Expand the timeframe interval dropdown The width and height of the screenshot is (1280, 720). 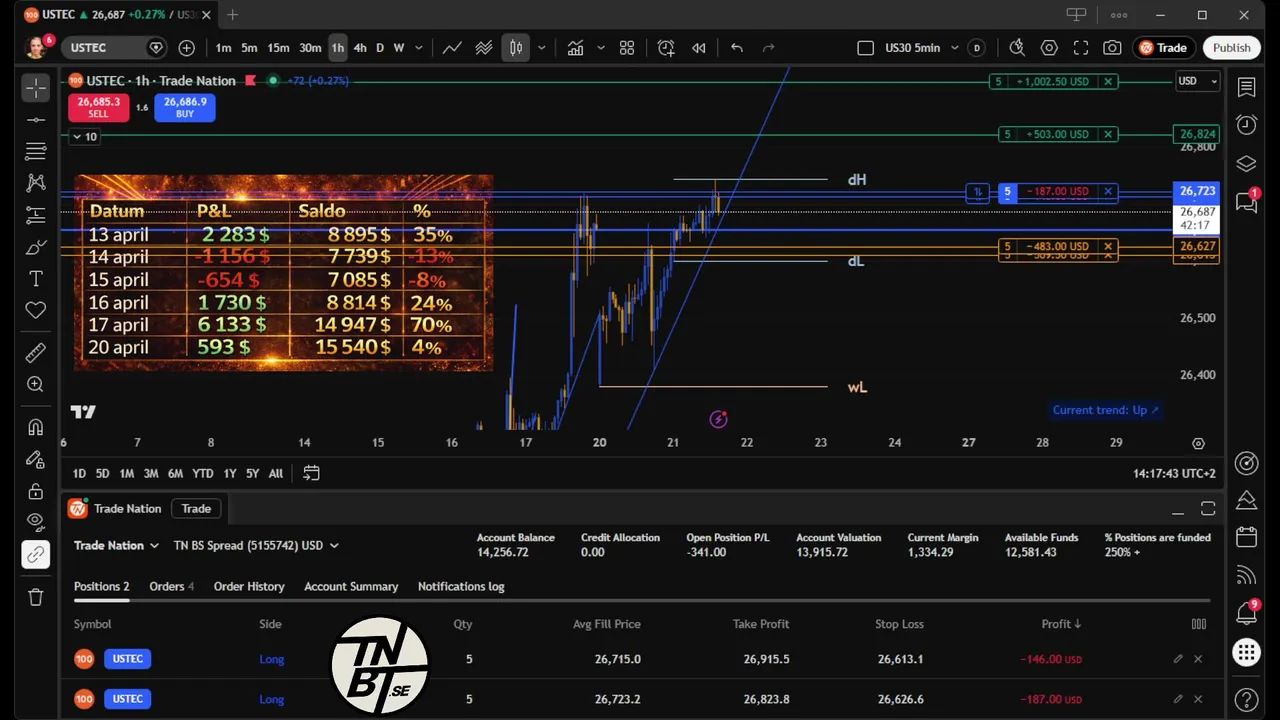(419, 48)
